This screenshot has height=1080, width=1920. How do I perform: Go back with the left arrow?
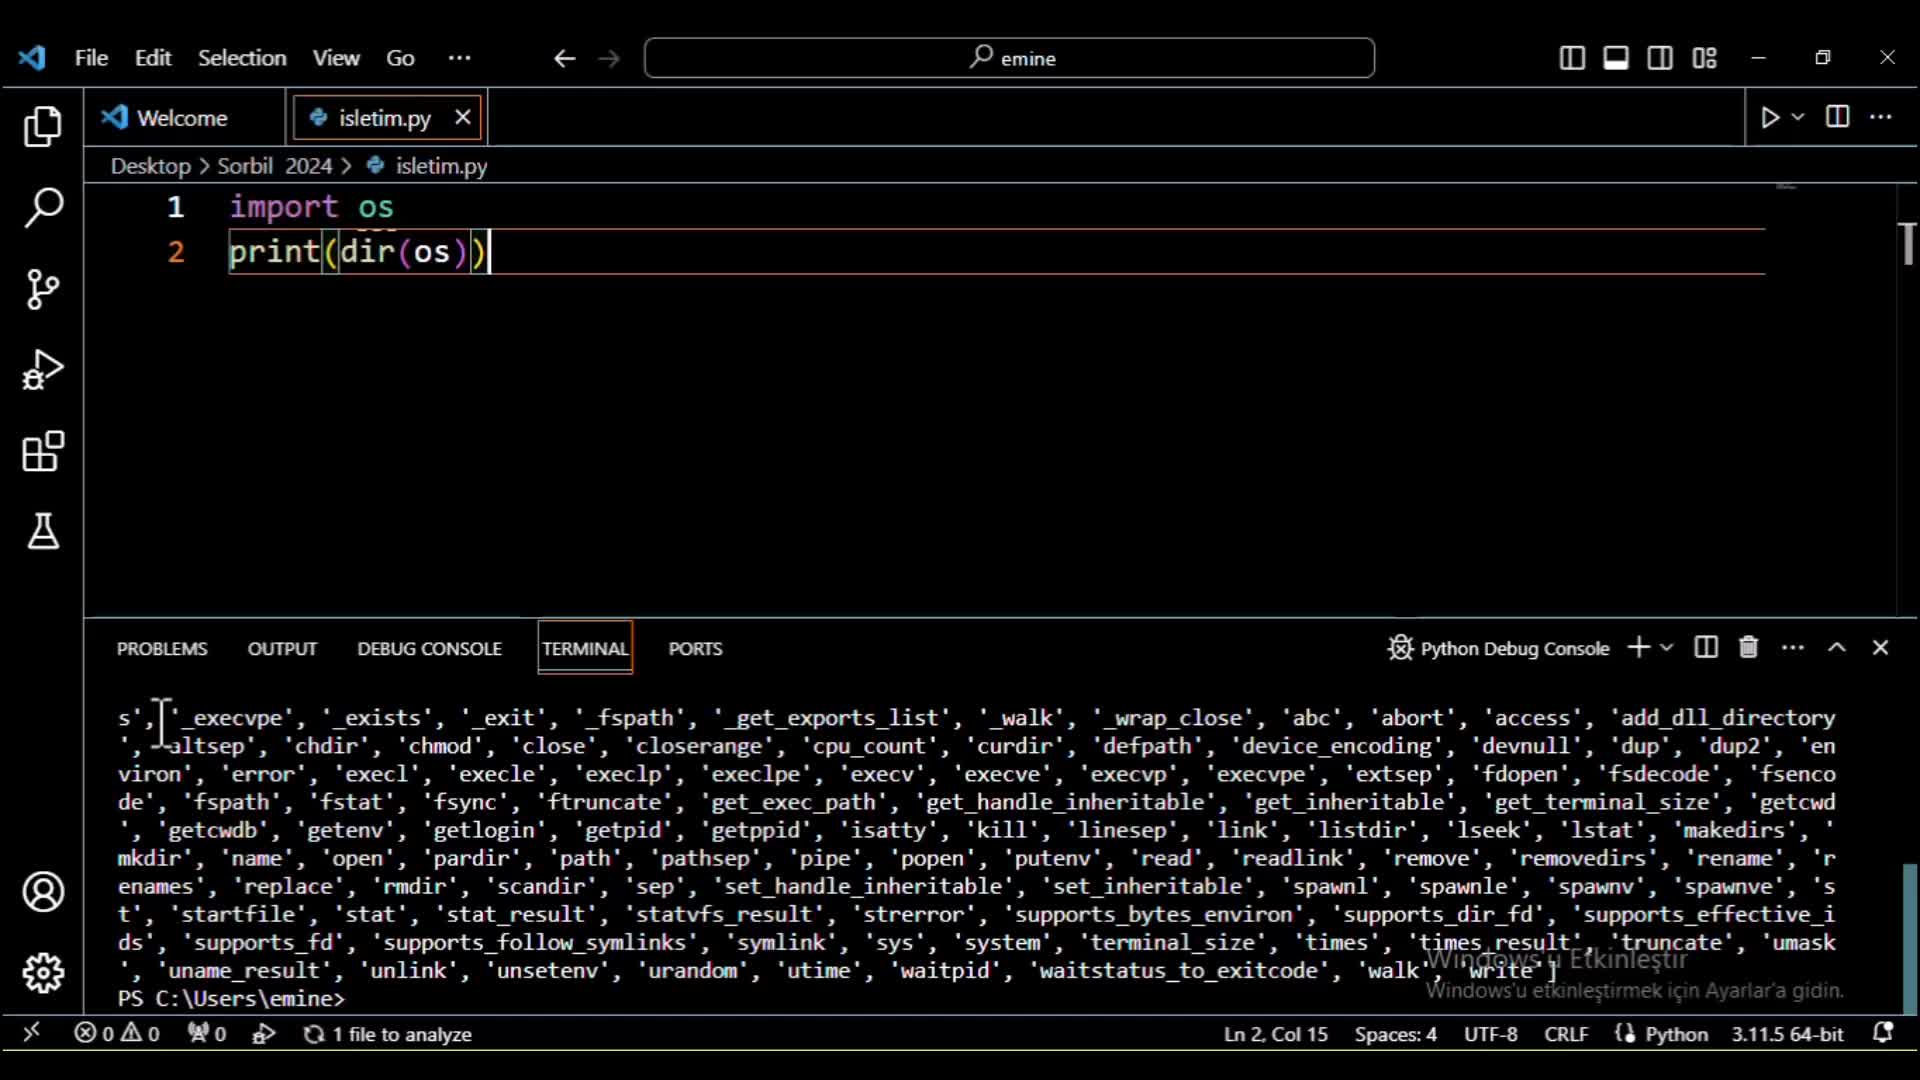pos(564,58)
